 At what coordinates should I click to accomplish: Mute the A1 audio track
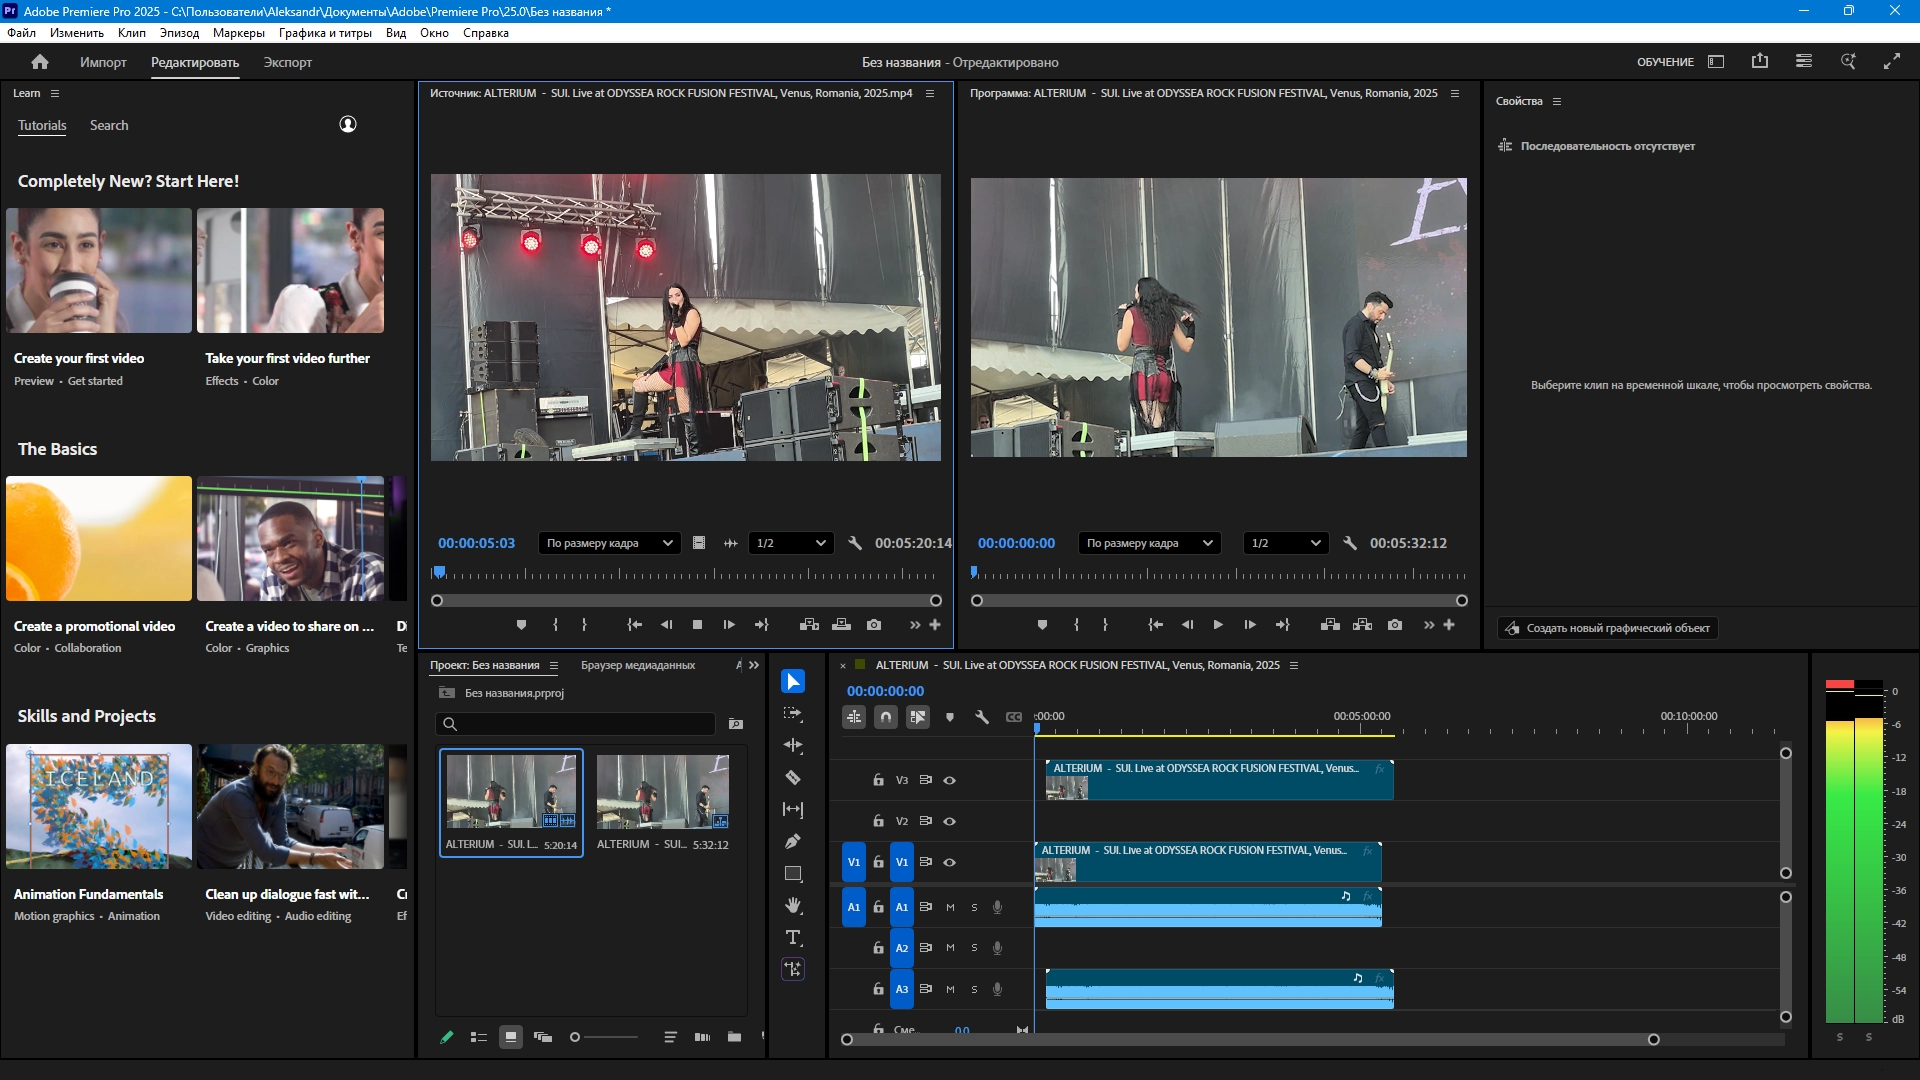click(x=950, y=907)
